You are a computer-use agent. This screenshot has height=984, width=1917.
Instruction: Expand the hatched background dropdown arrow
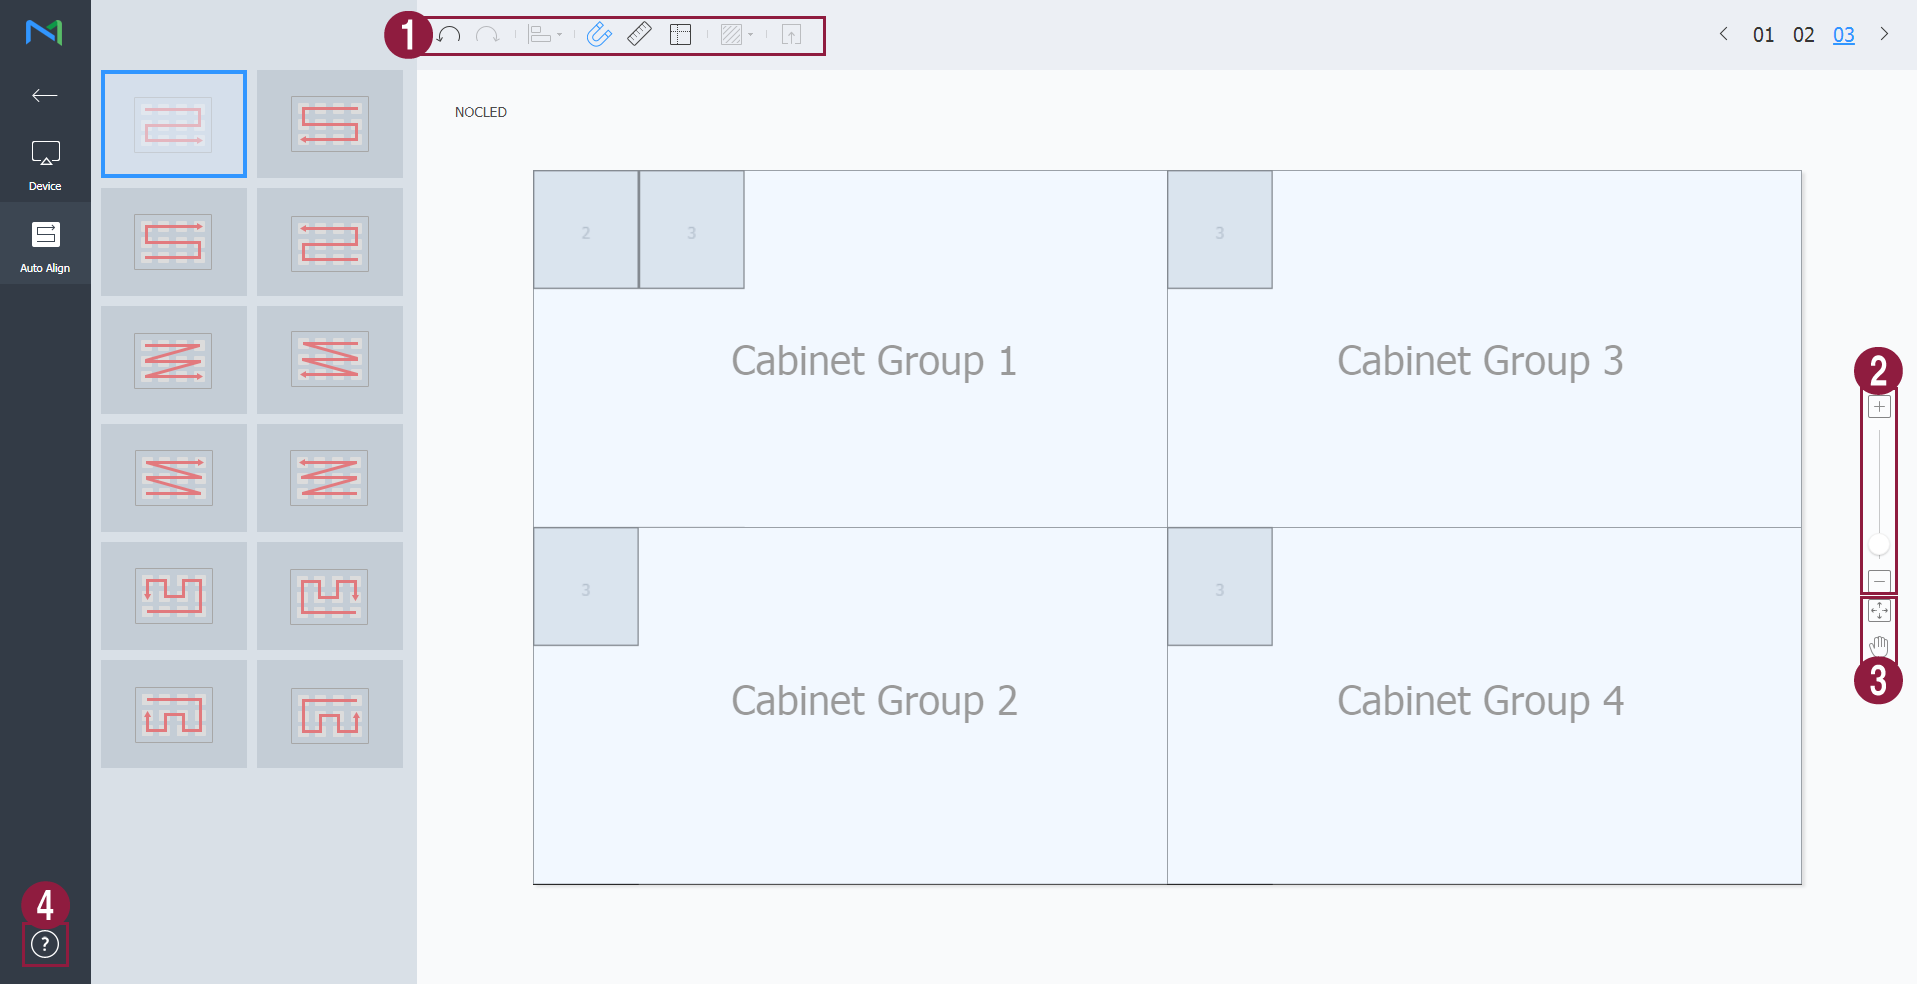pos(751,35)
